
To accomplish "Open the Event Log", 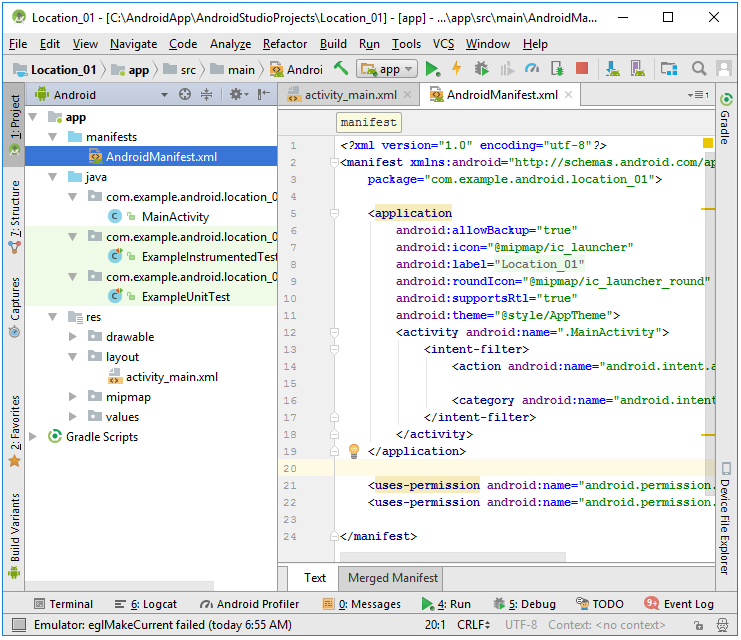I will click(679, 604).
